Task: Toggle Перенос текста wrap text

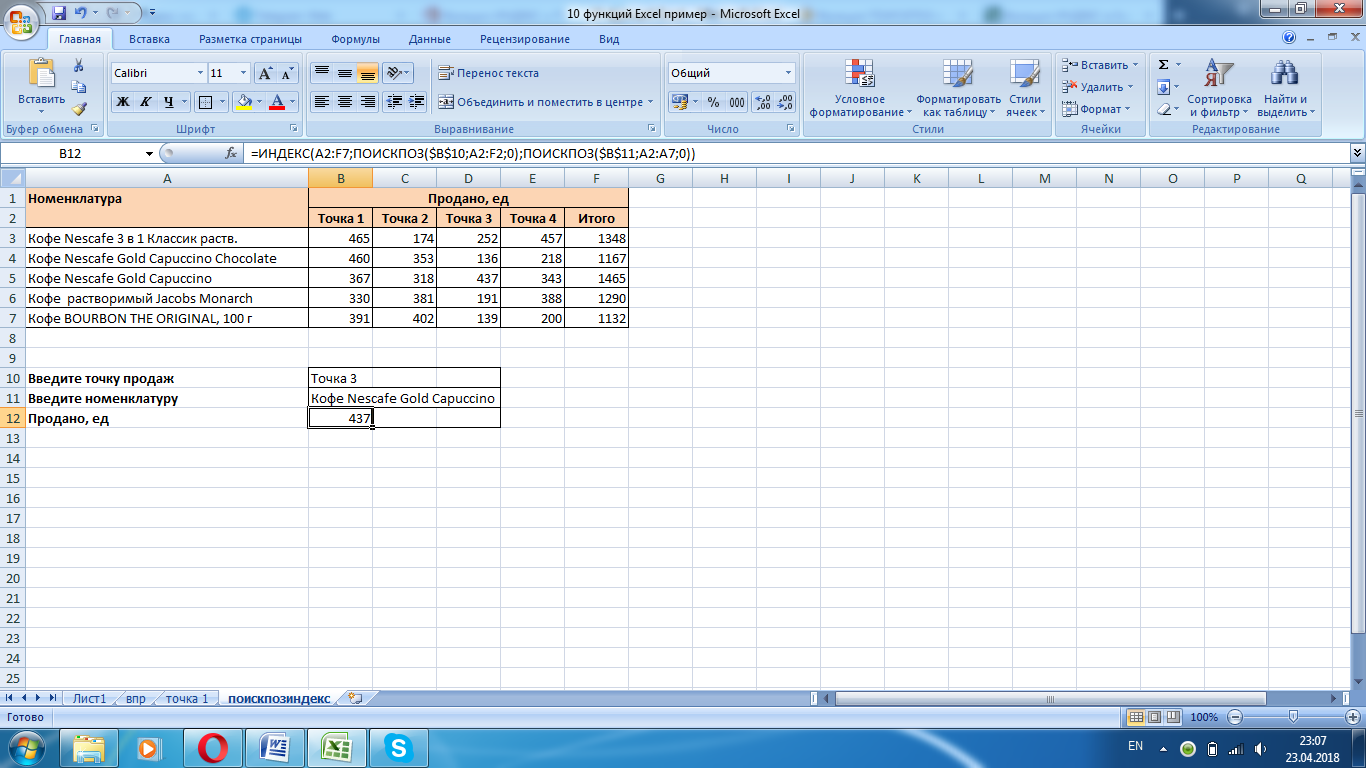Action: point(489,73)
